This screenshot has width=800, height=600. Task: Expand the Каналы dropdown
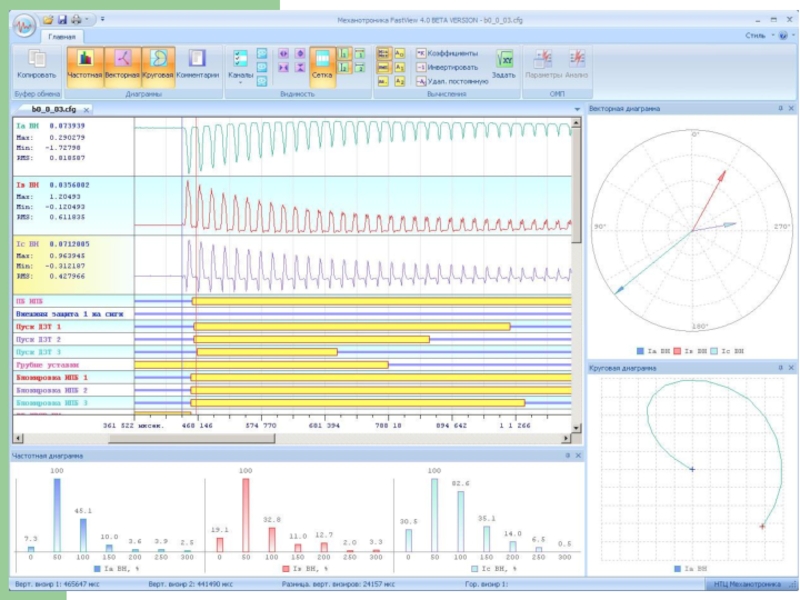[240, 76]
